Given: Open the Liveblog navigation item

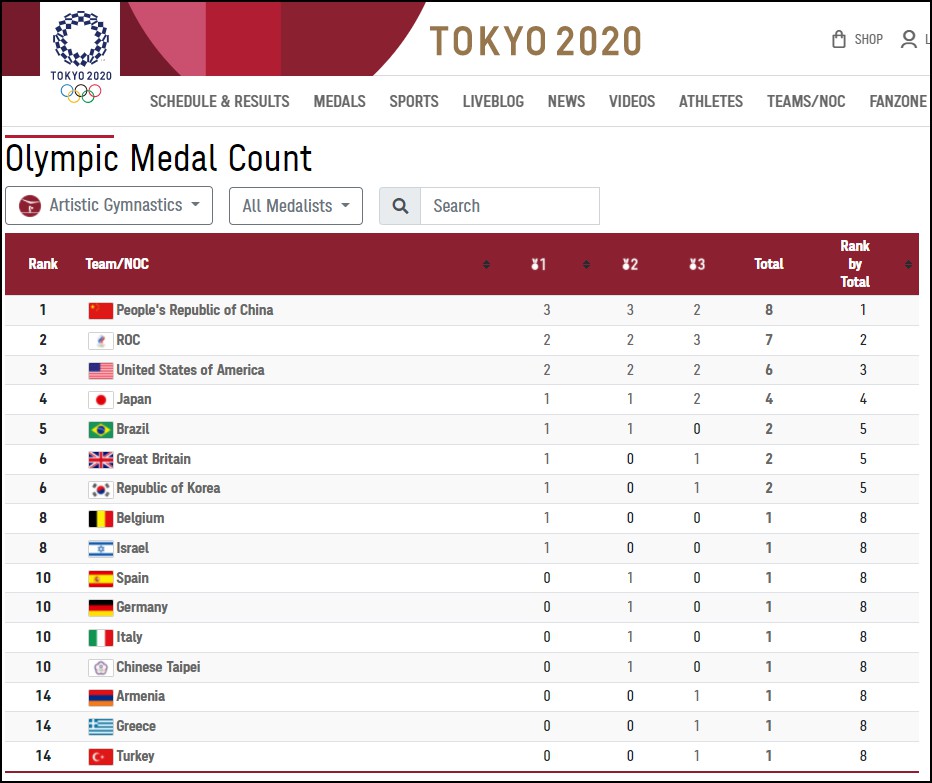Looking at the screenshot, I should click(x=493, y=101).
